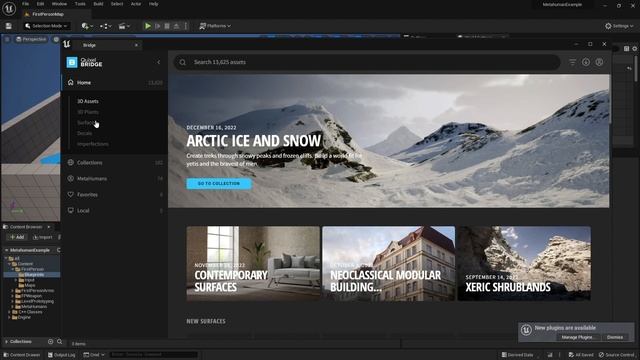This screenshot has width=640, height=360.
Task: Click the Import button in Content Browser
Action: pyautogui.click(x=42, y=237)
